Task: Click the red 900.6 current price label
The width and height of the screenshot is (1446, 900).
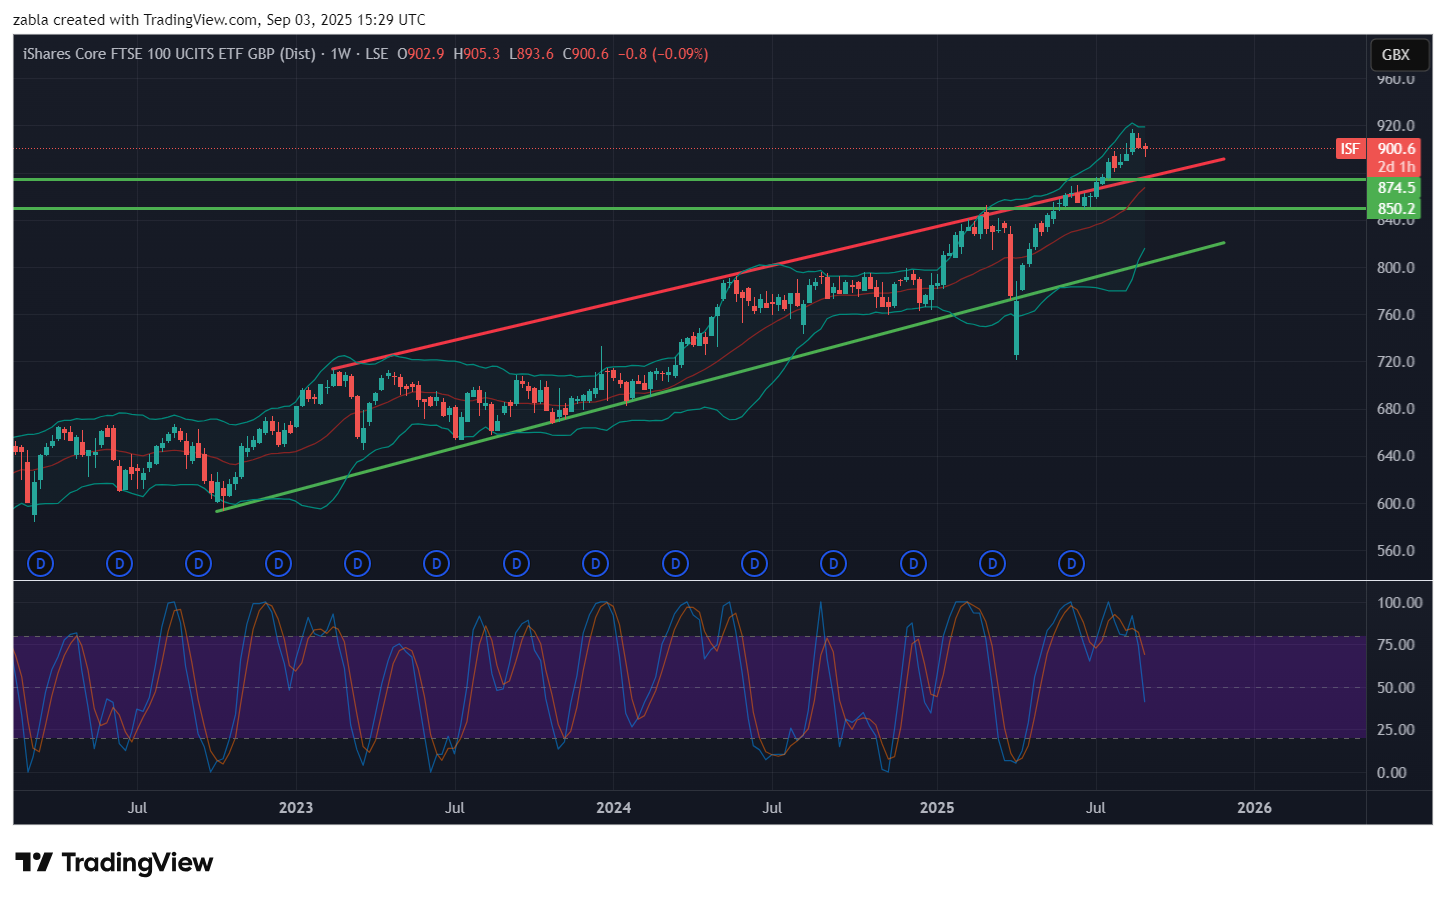Action: [1396, 149]
